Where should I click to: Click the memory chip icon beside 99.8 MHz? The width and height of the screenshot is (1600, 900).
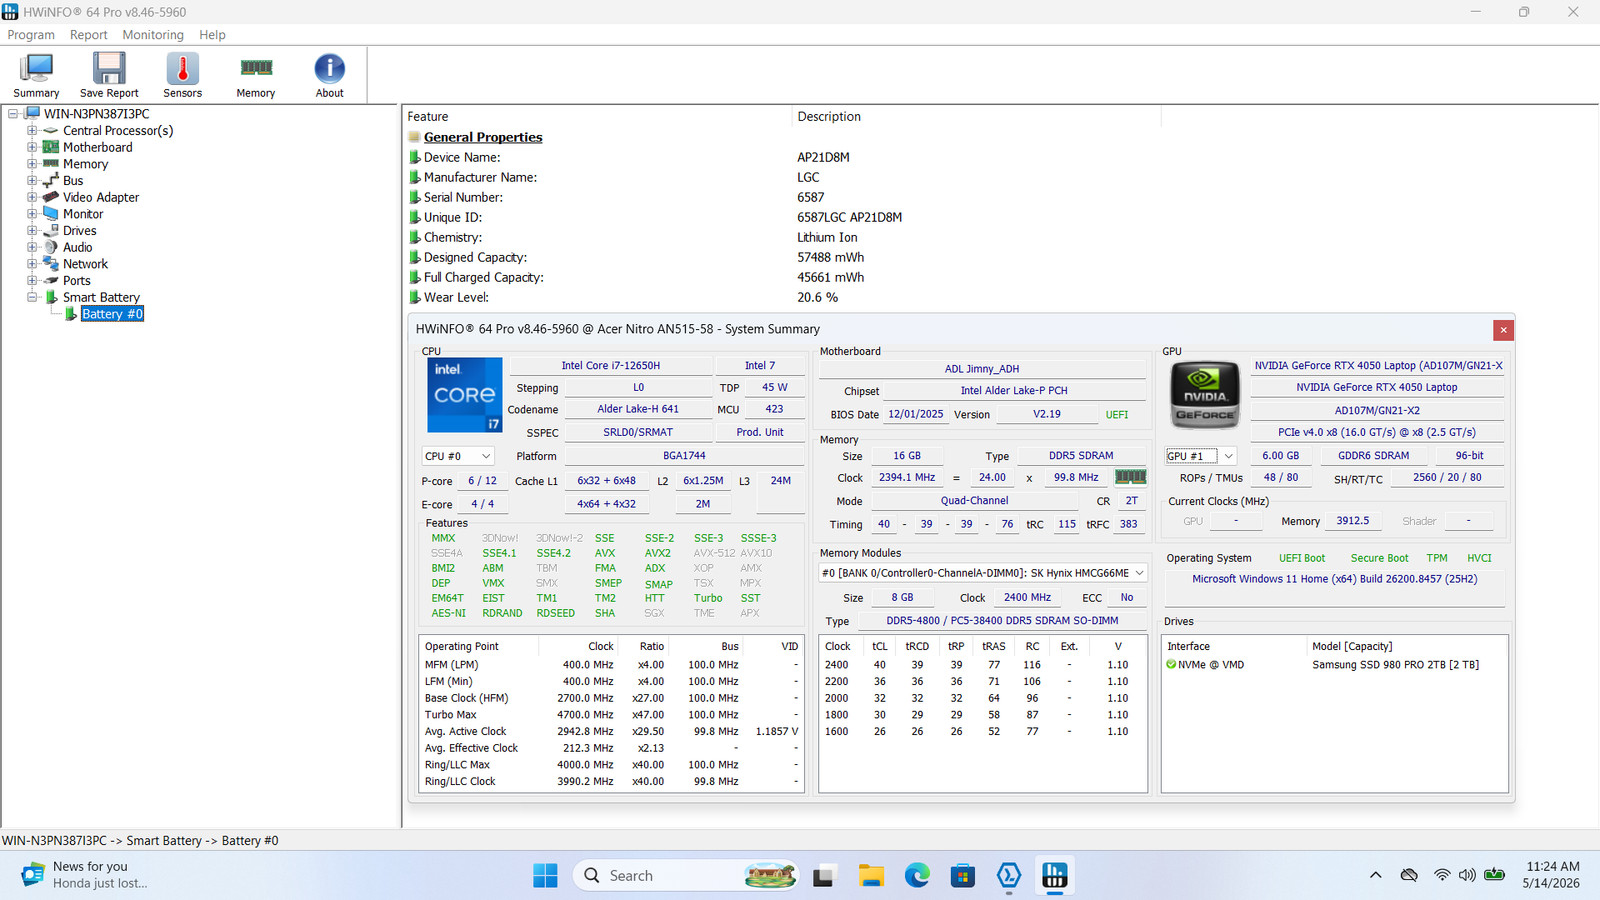tap(1130, 477)
